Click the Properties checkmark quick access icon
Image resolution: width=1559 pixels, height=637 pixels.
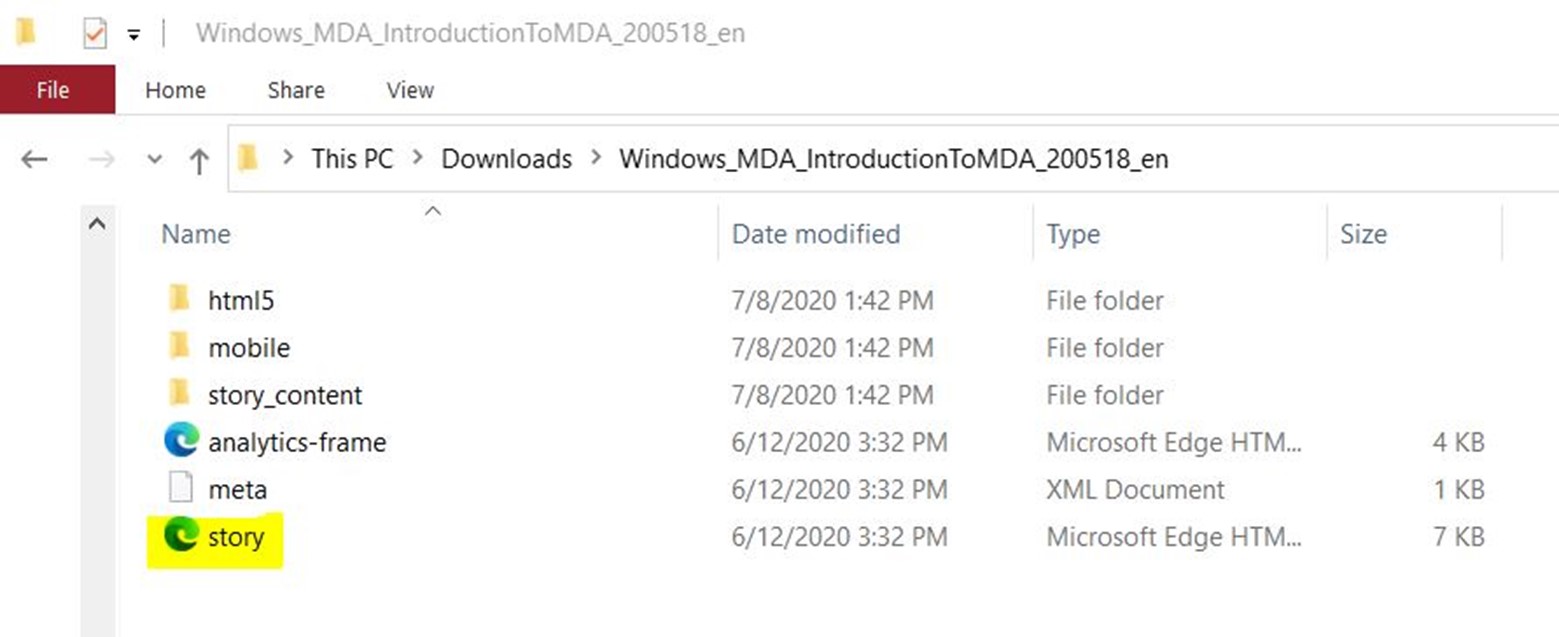[x=94, y=34]
